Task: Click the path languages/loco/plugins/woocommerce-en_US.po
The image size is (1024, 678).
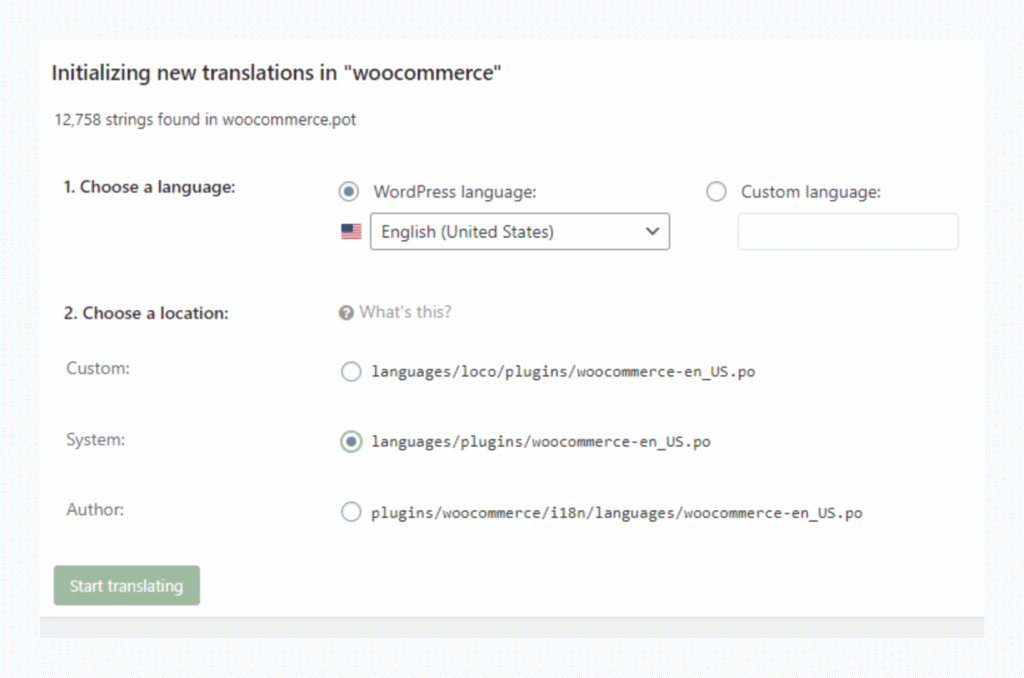Action: click(563, 372)
